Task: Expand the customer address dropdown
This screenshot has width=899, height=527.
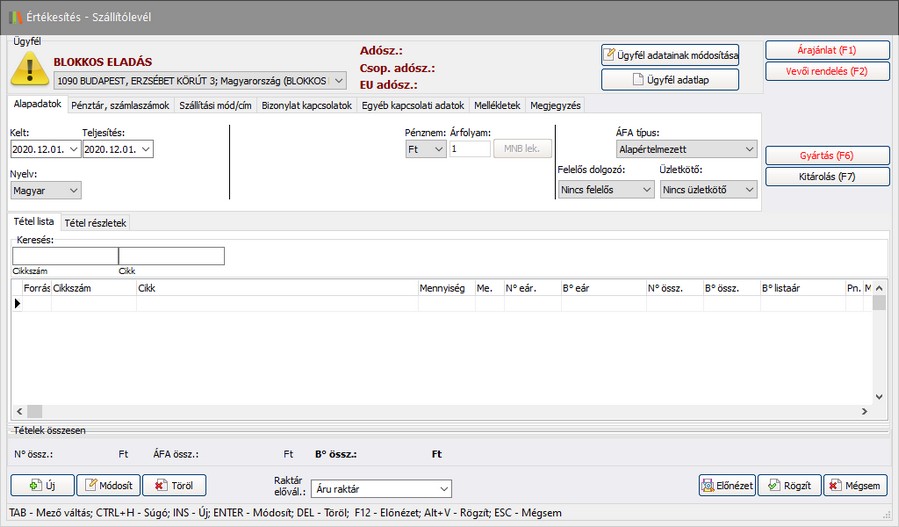Action: (x=337, y=79)
